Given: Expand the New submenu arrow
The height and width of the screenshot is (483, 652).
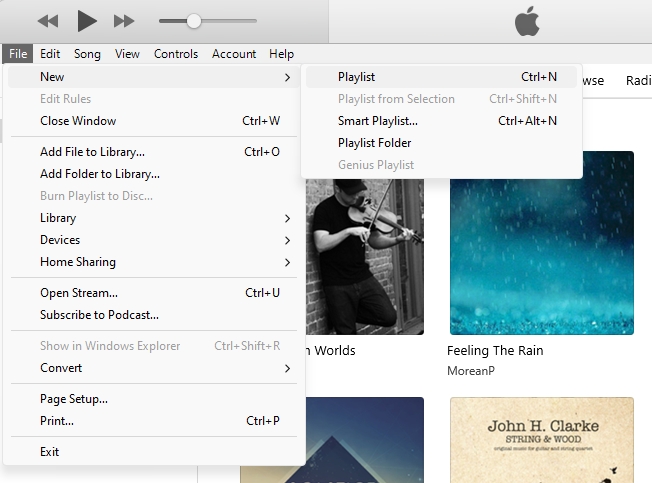Looking at the screenshot, I should 287,77.
